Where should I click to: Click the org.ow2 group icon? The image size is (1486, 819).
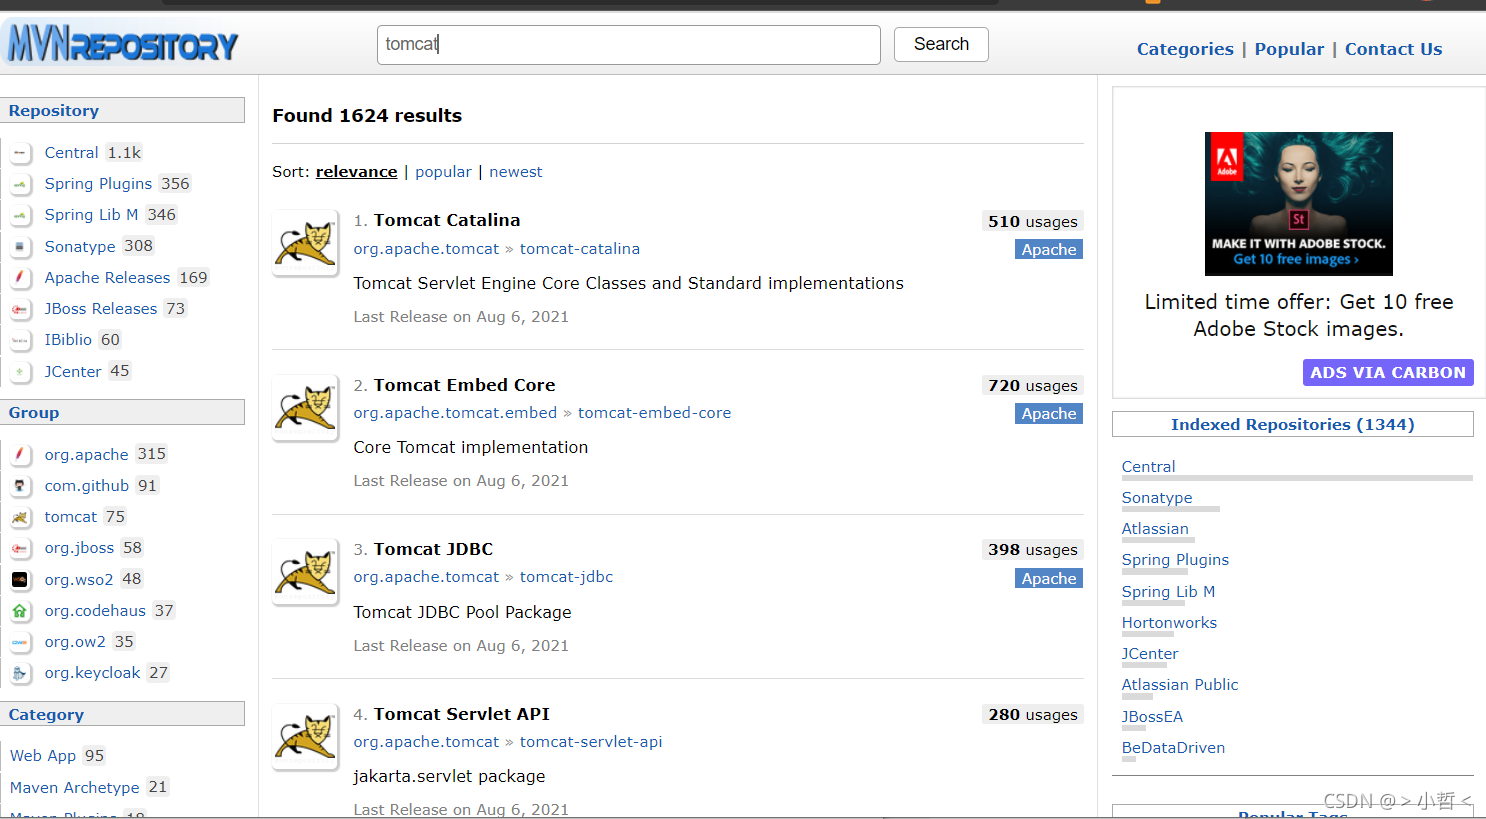coord(20,642)
